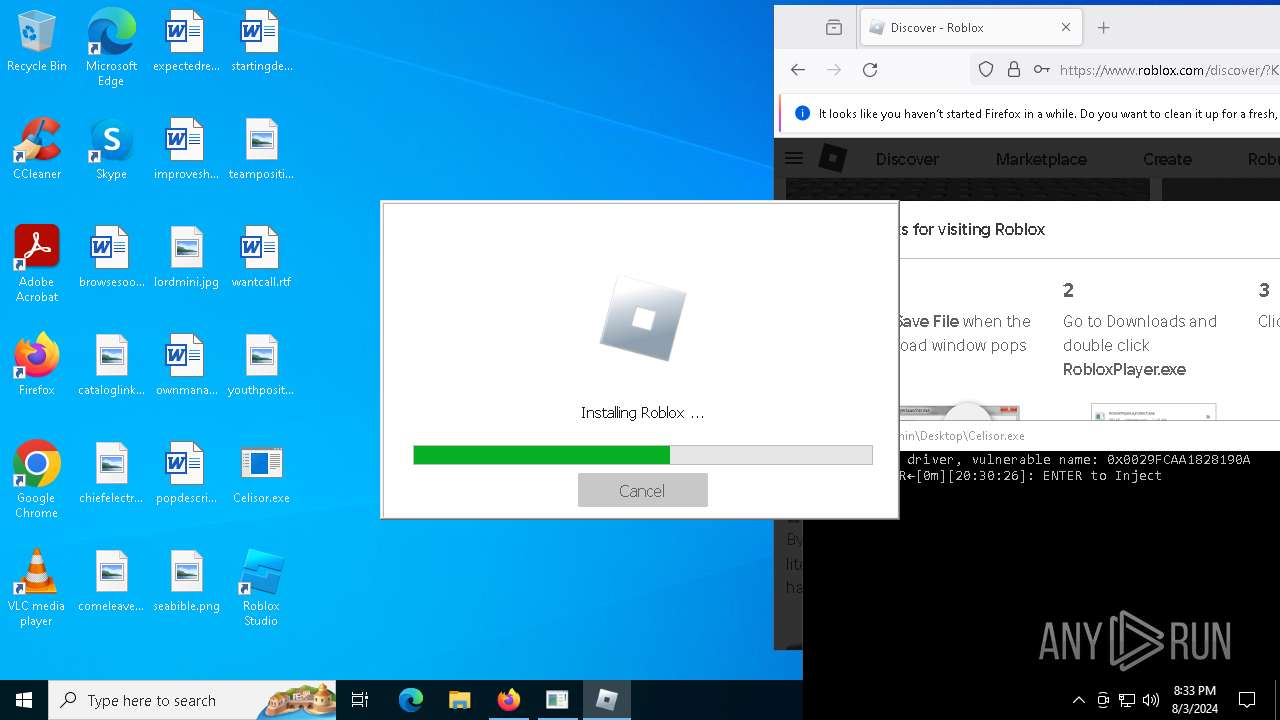Image resolution: width=1280 pixels, height=720 pixels.
Task: Open Task View from the taskbar
Action: (x=360, y=700)
